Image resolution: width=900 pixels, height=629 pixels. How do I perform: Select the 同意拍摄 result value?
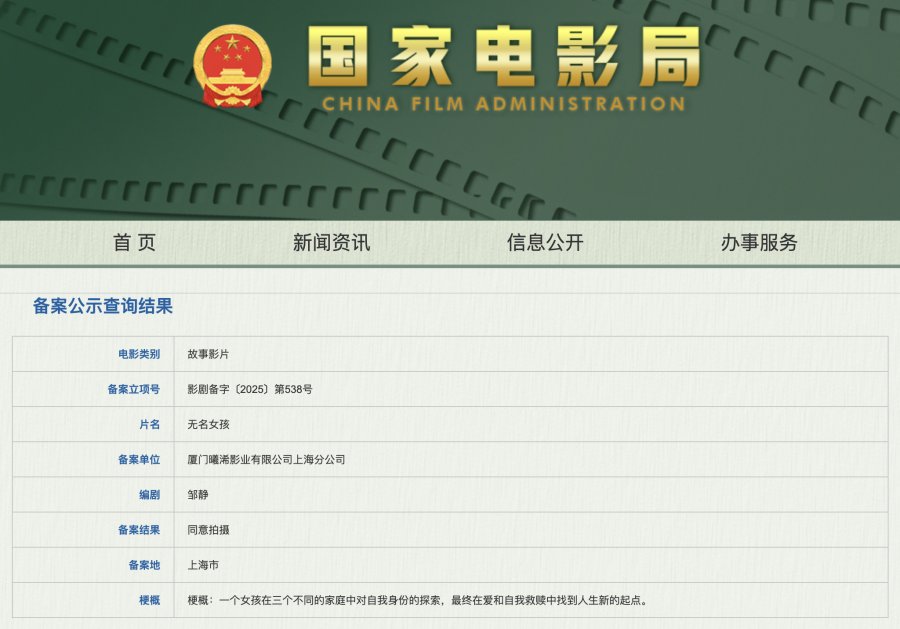[208, 530]
